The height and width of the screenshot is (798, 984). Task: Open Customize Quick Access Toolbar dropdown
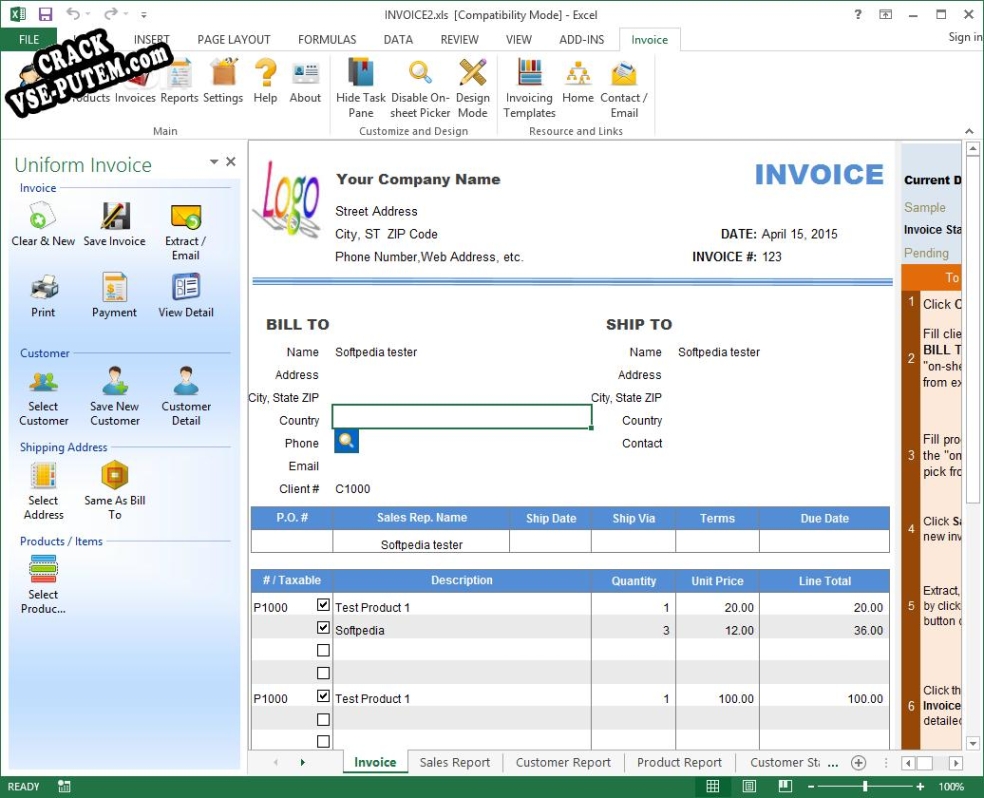coord(144,14)
